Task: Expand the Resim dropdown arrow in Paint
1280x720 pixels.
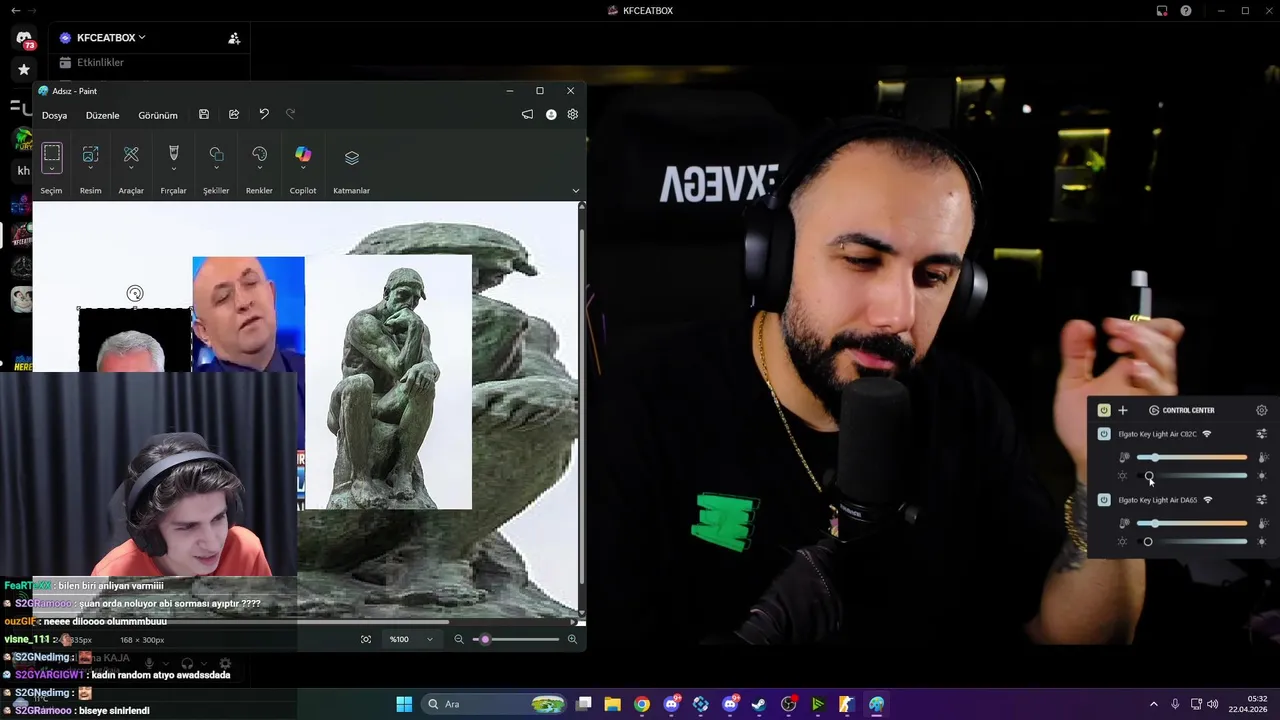Action: click(90, 168)
